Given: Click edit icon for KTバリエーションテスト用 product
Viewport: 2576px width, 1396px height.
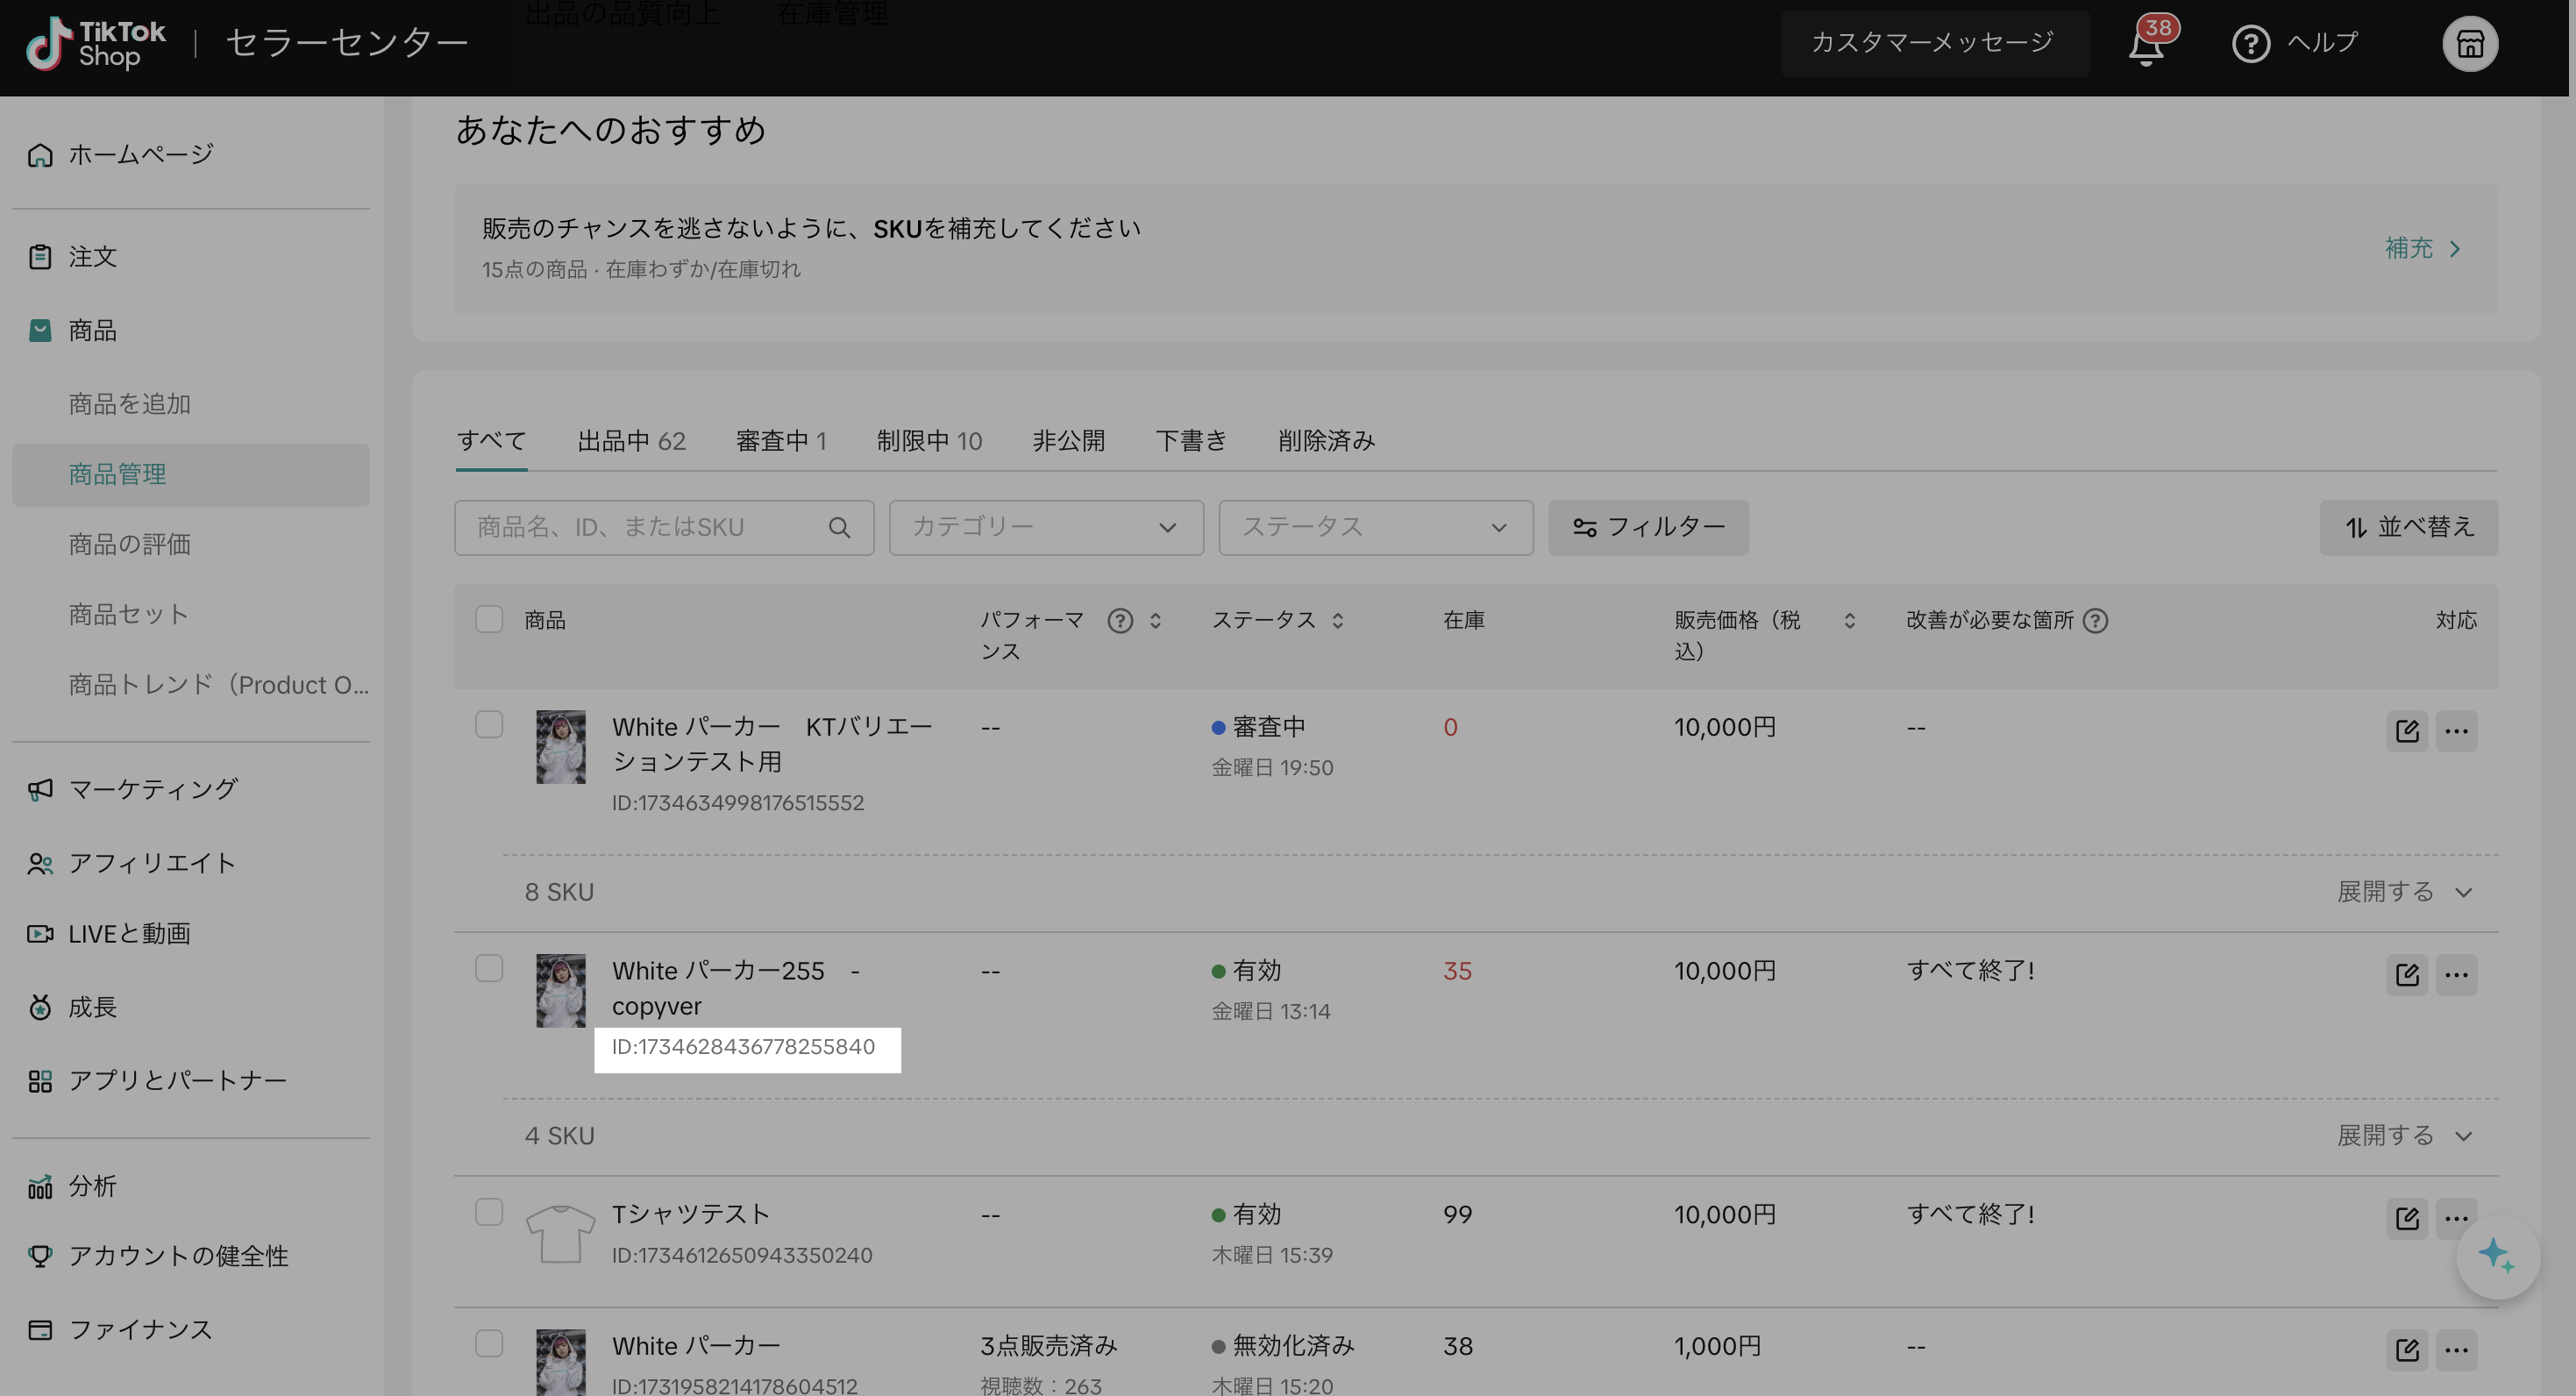Looking at the screenshot, I should pyautogui.click(x=2407, y=731).
